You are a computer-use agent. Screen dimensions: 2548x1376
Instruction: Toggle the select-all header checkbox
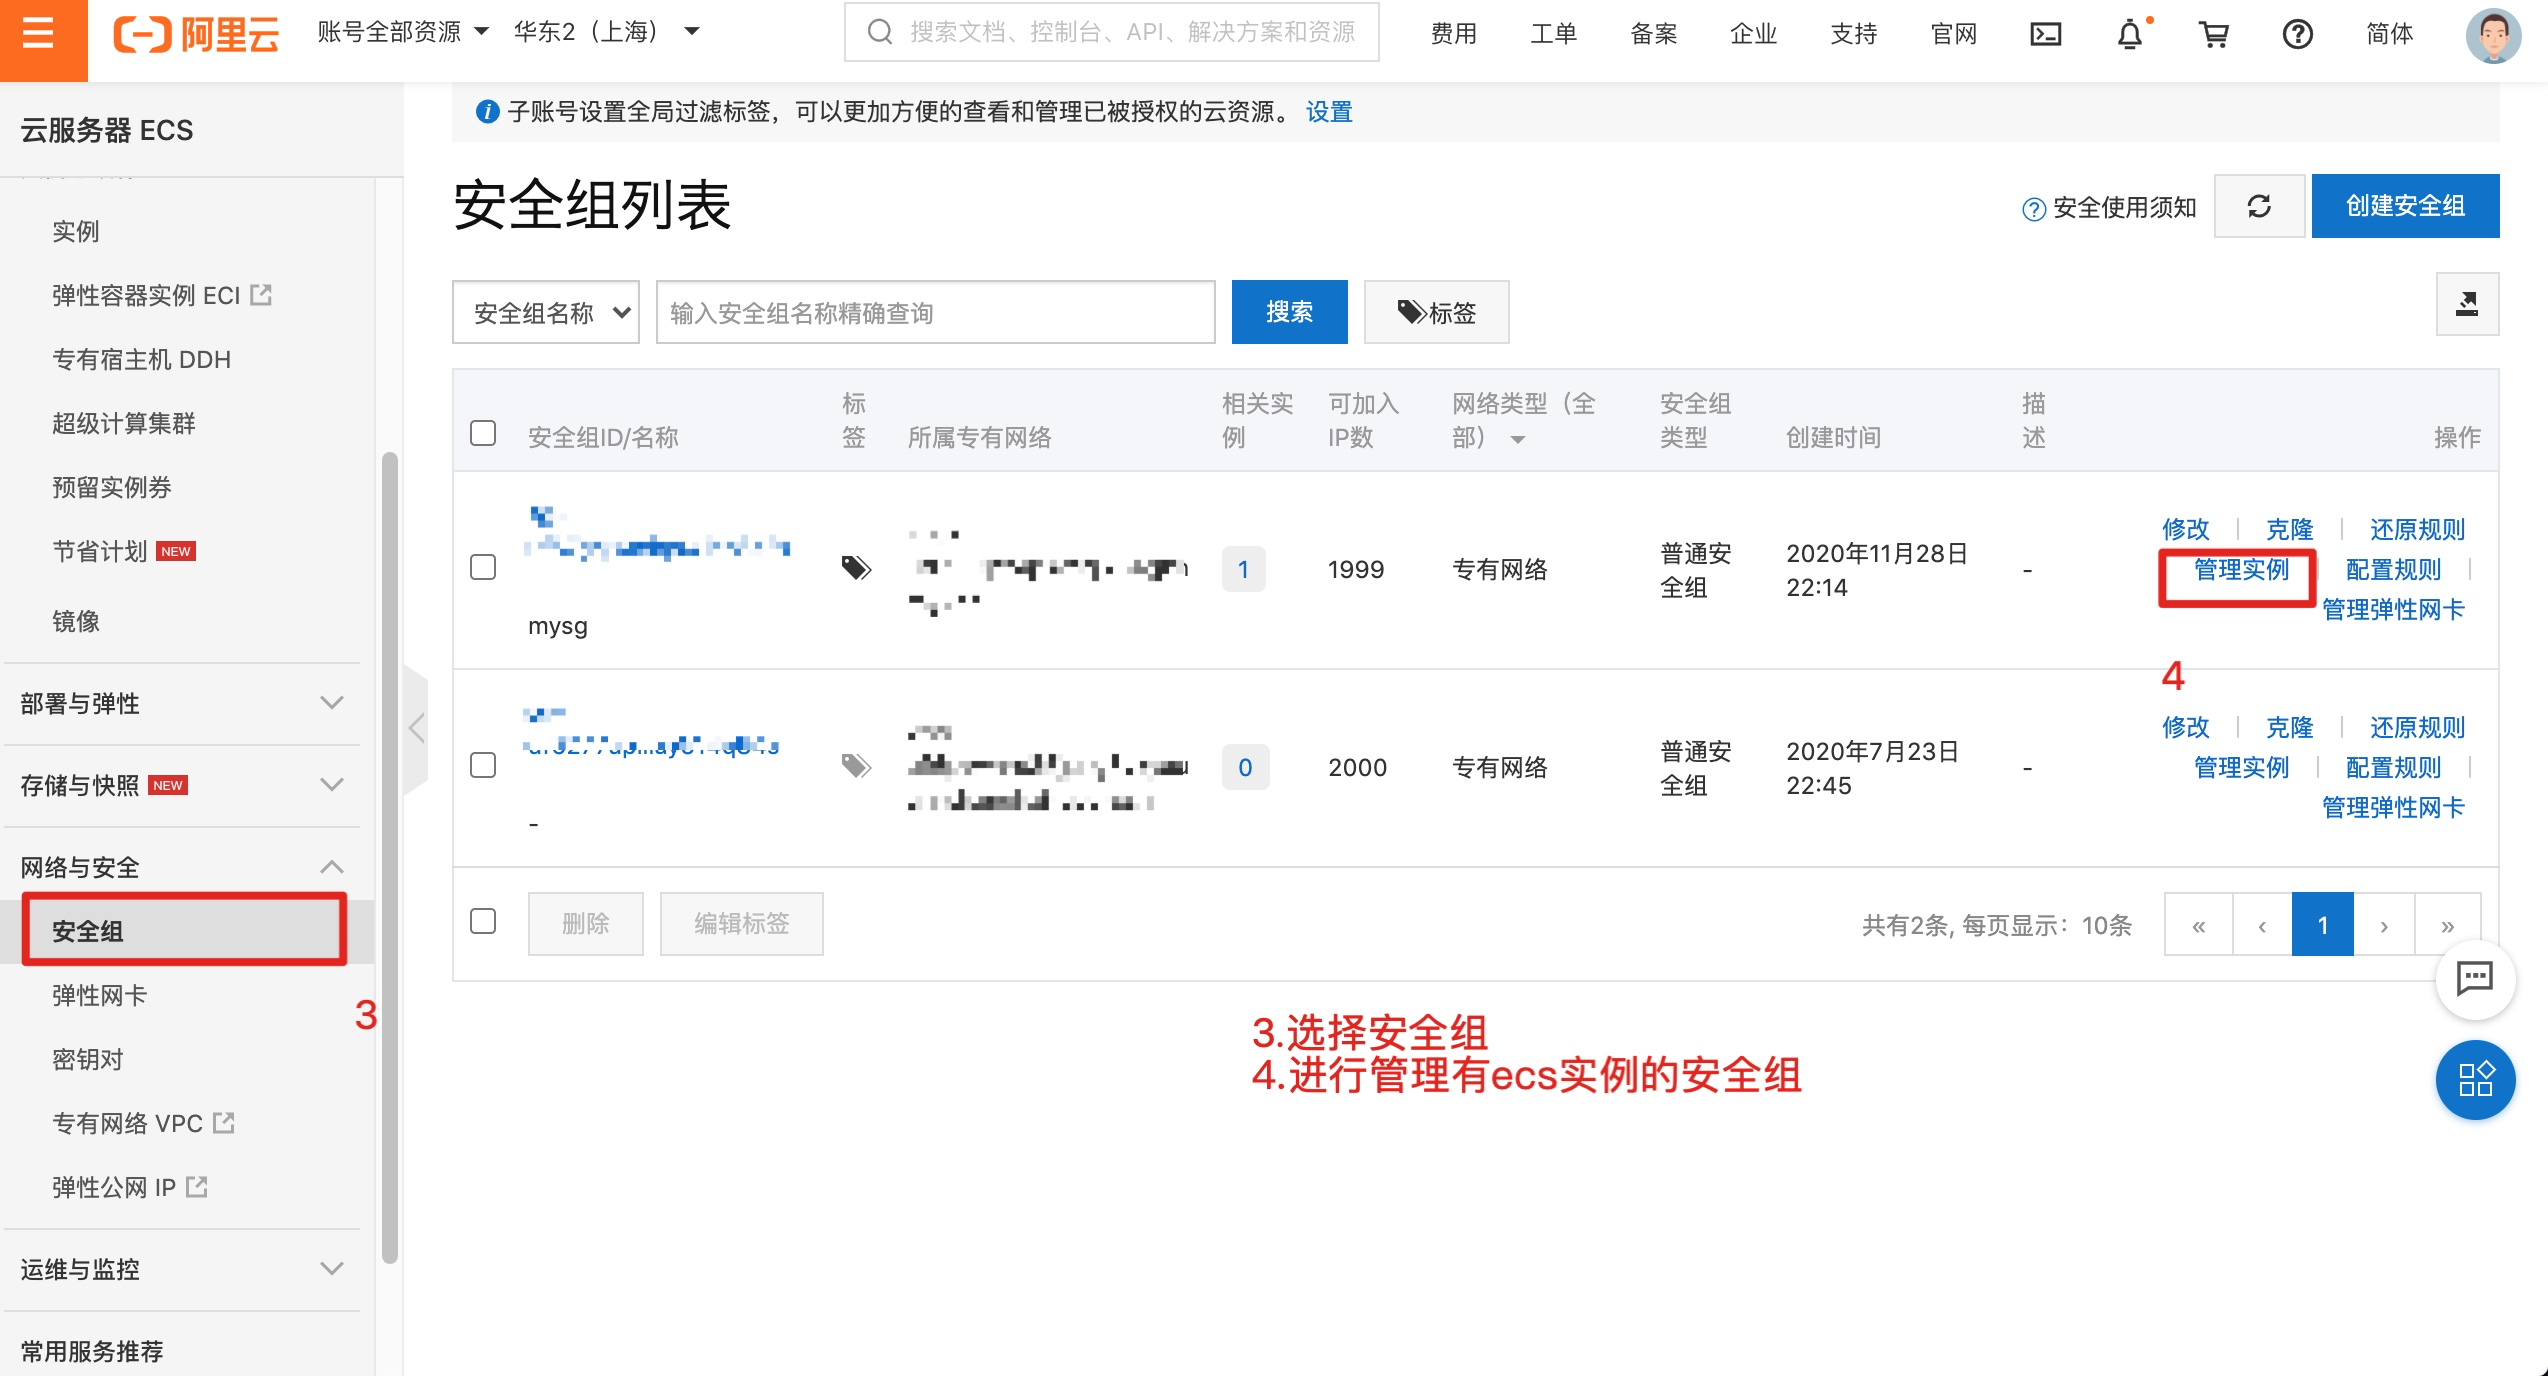click(483, 433)
